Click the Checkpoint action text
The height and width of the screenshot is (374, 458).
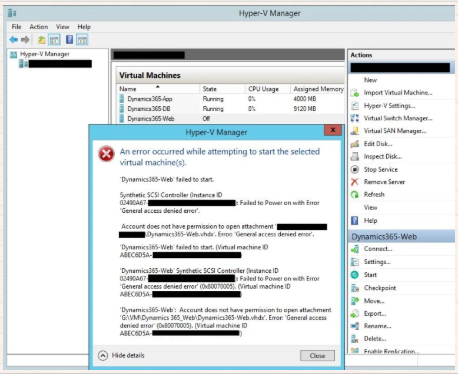coord(380,288)
